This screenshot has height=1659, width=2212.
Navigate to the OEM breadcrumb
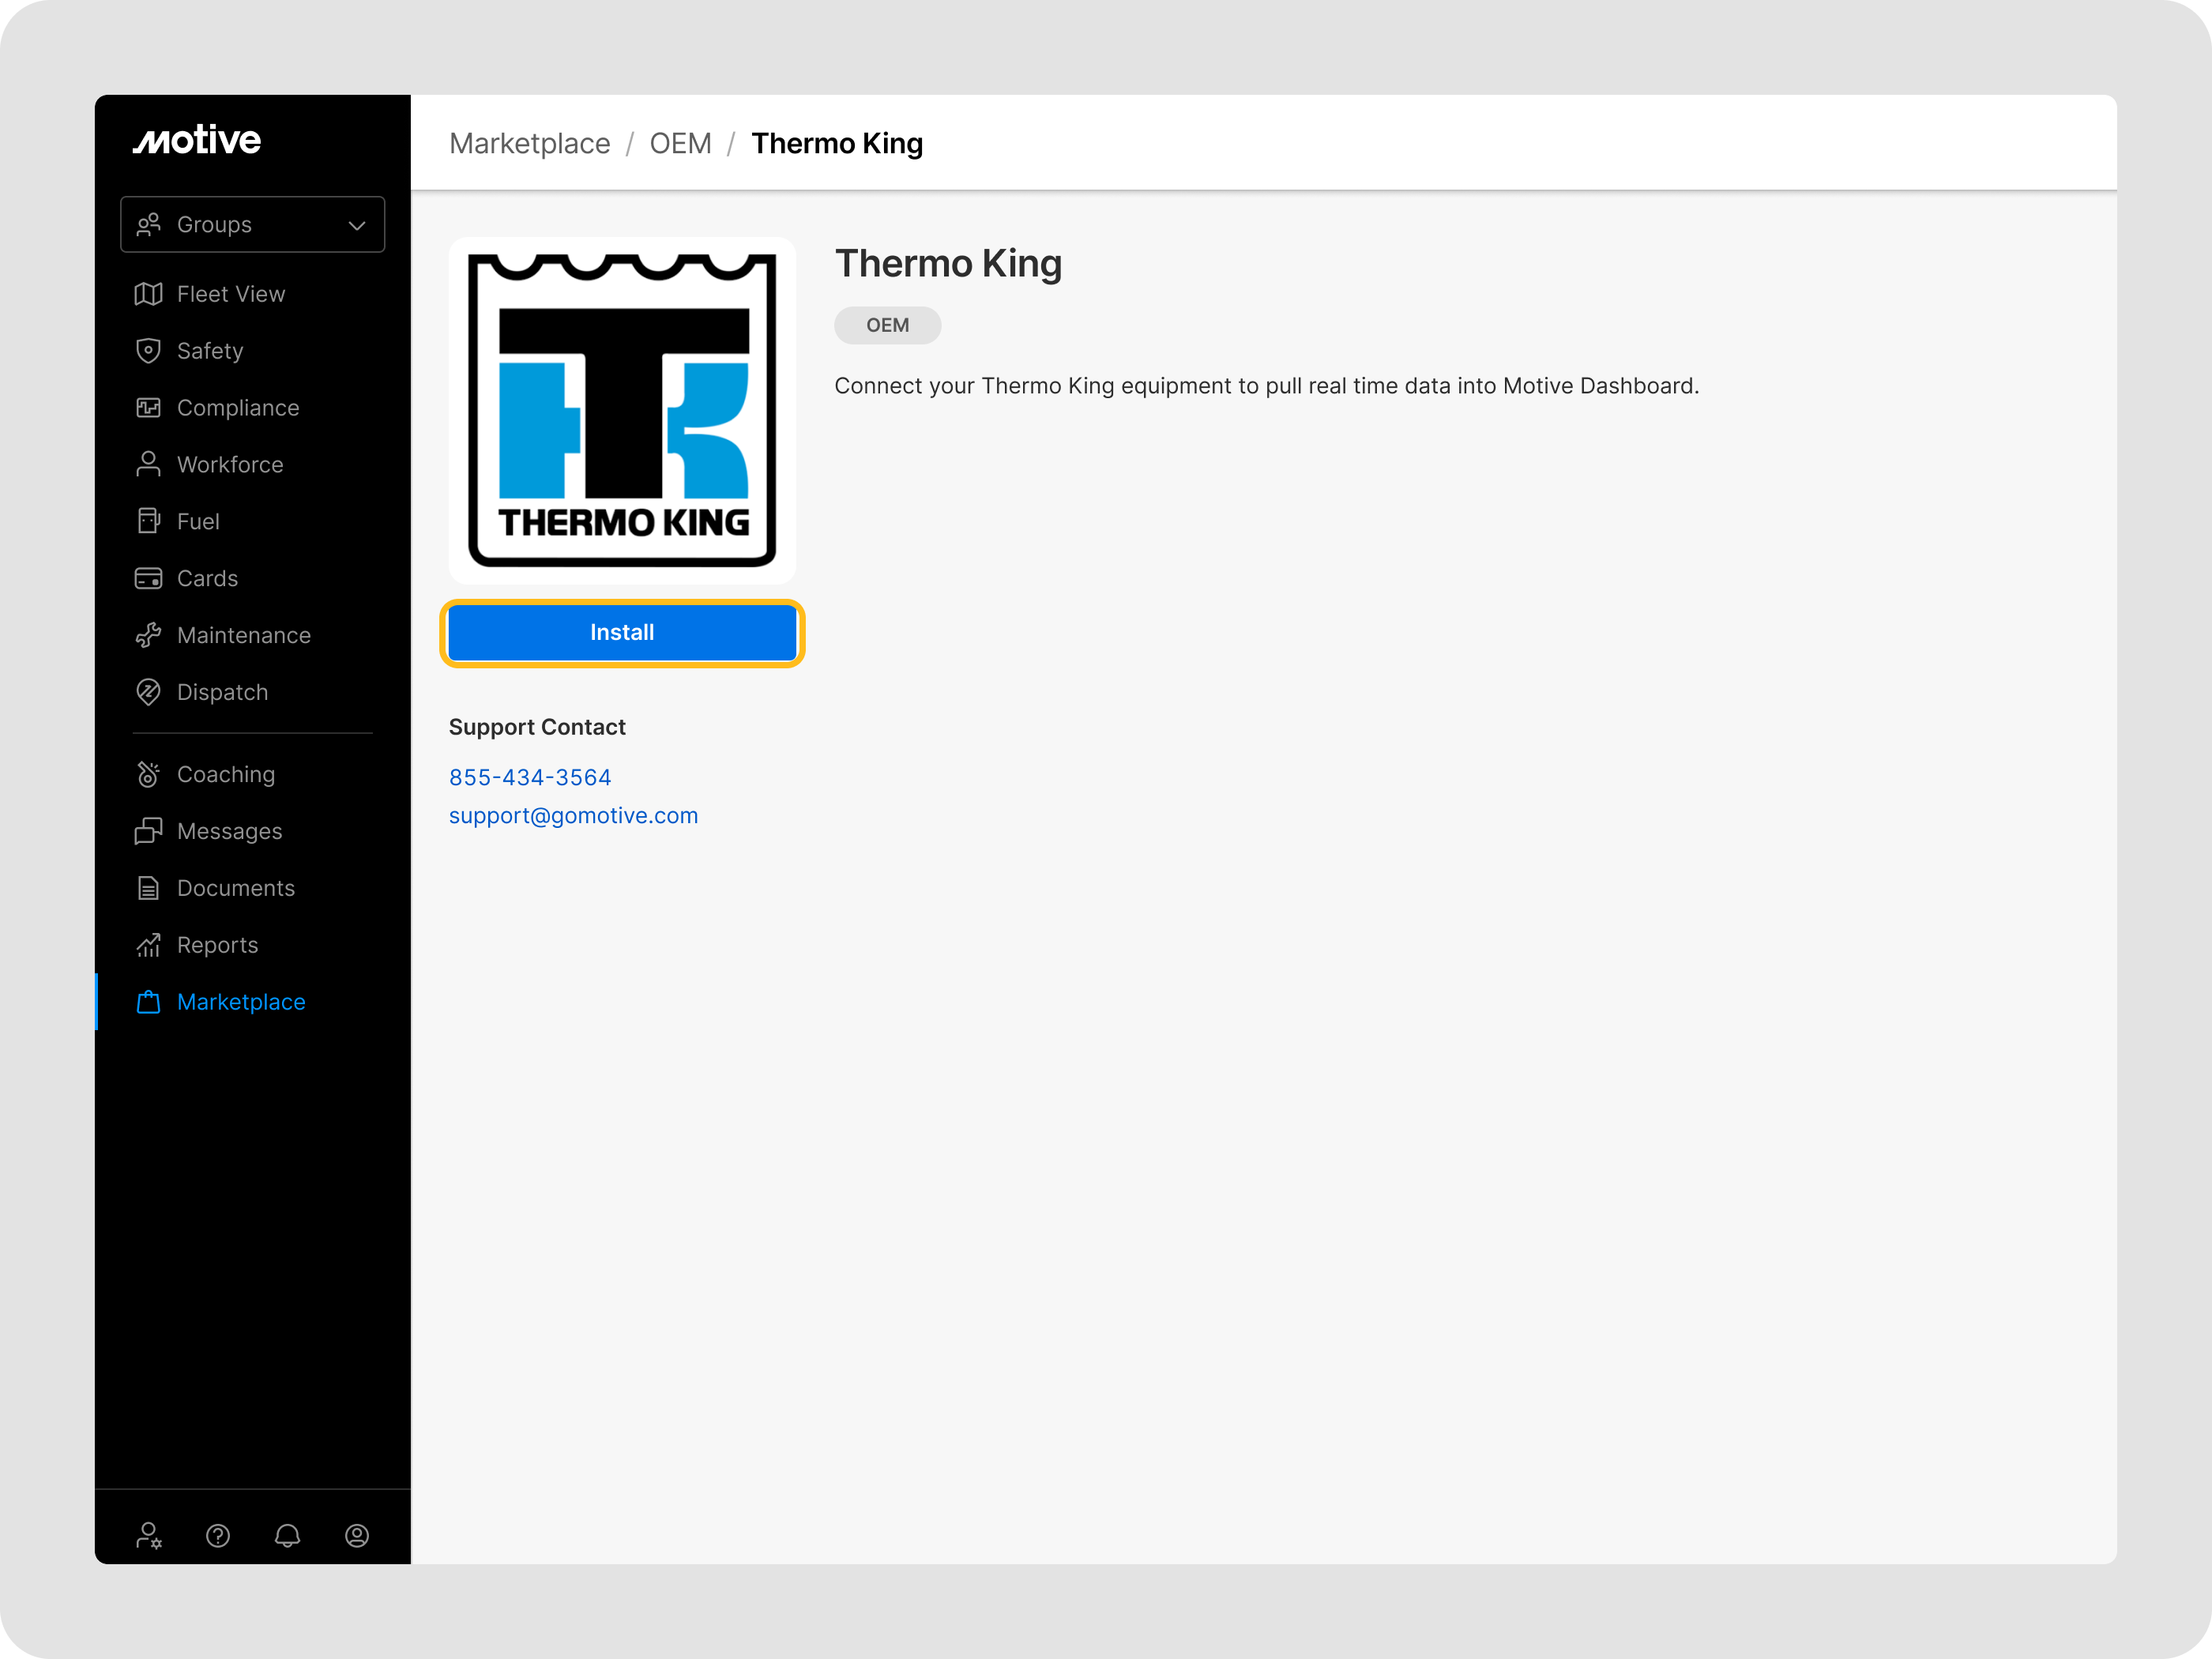click(680, 143)
